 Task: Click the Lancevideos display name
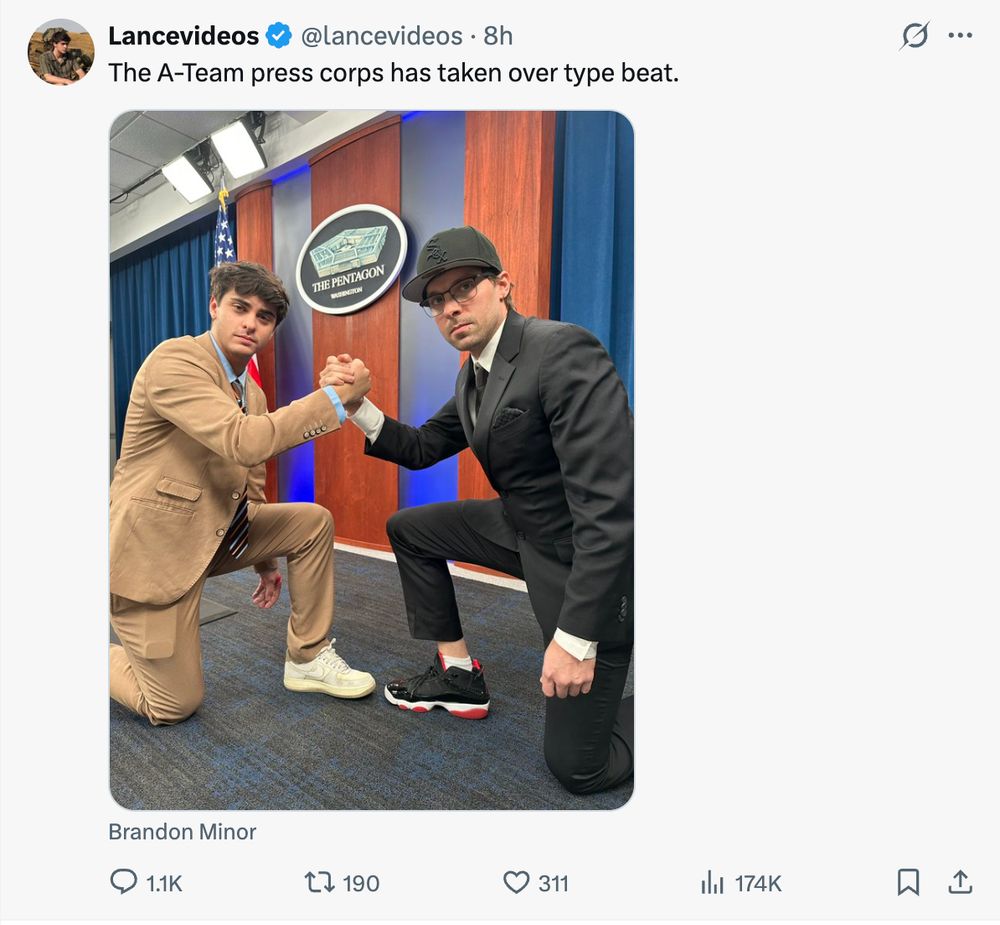point(184,36)
